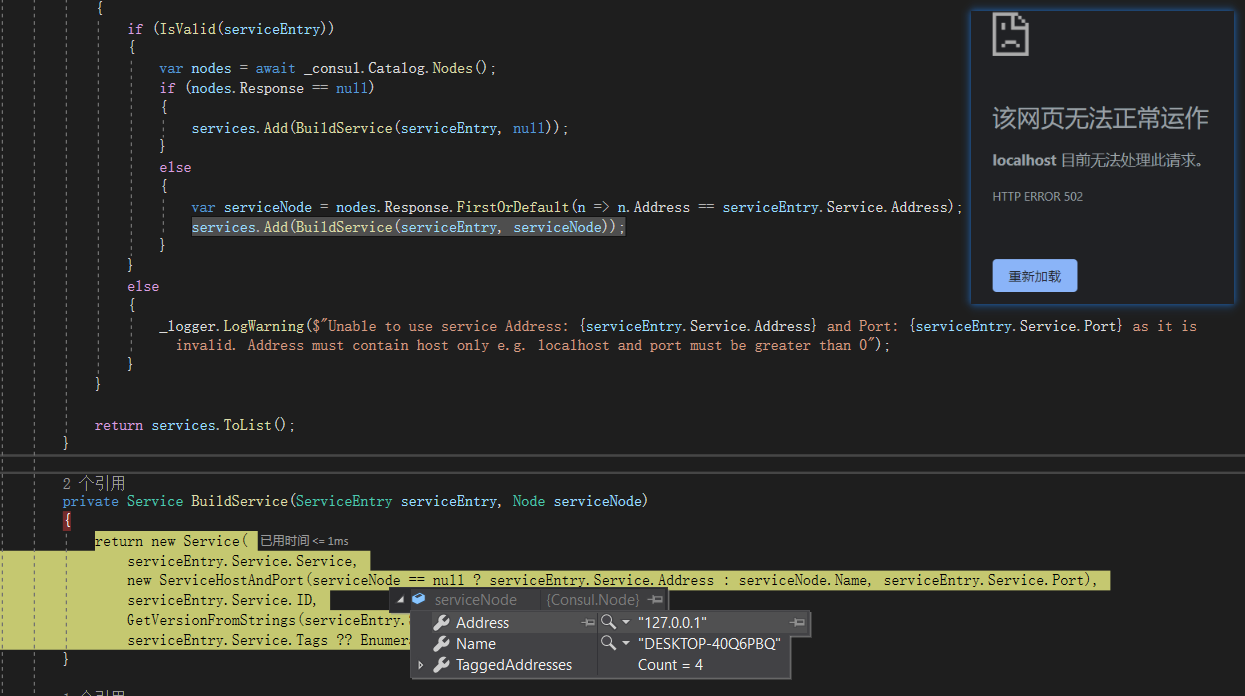Click the TaggedAddresses wrench icon
Image resolution: width=1245 pixels, height=696 pixels.
pyautogui.click(x=441, y=665)
